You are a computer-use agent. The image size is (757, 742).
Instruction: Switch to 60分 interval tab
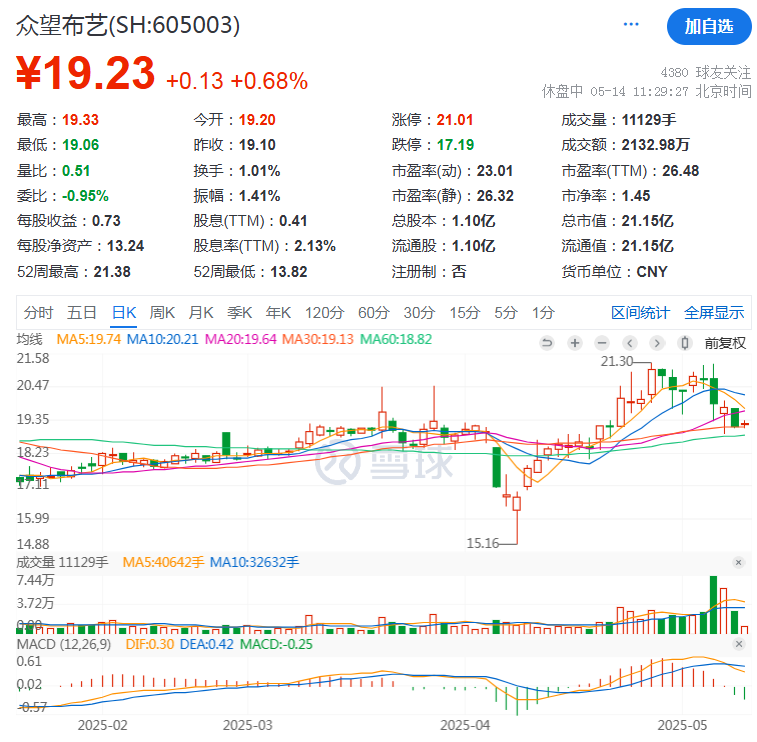[x=374, y=313]
